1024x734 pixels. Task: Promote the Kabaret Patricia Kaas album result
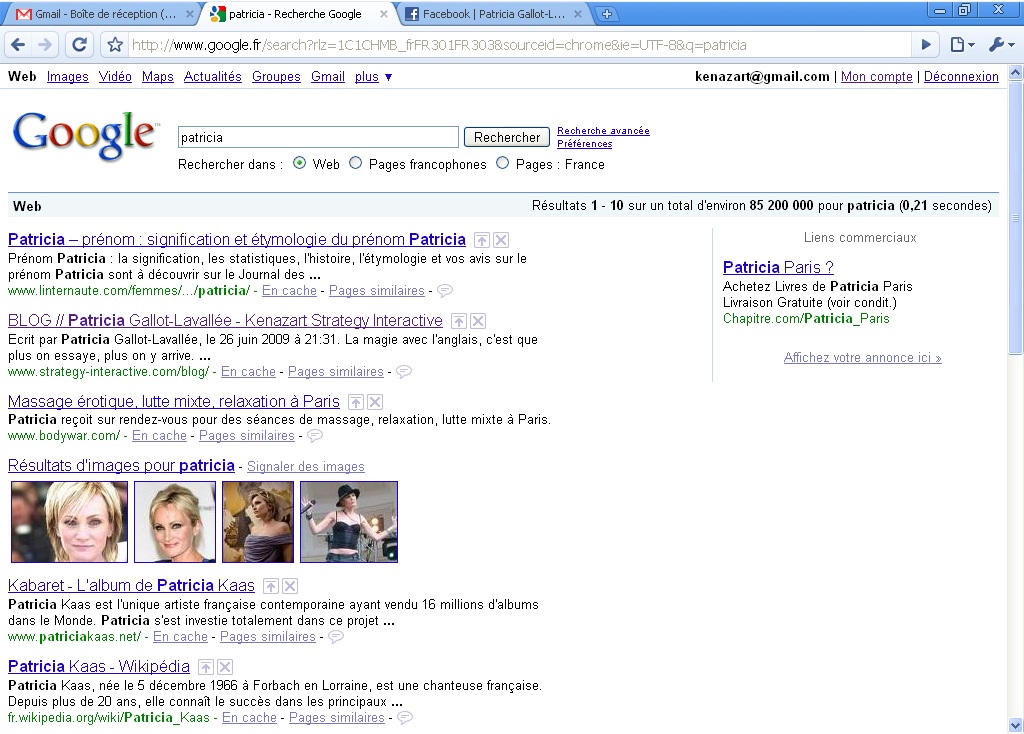click(270, 586)
